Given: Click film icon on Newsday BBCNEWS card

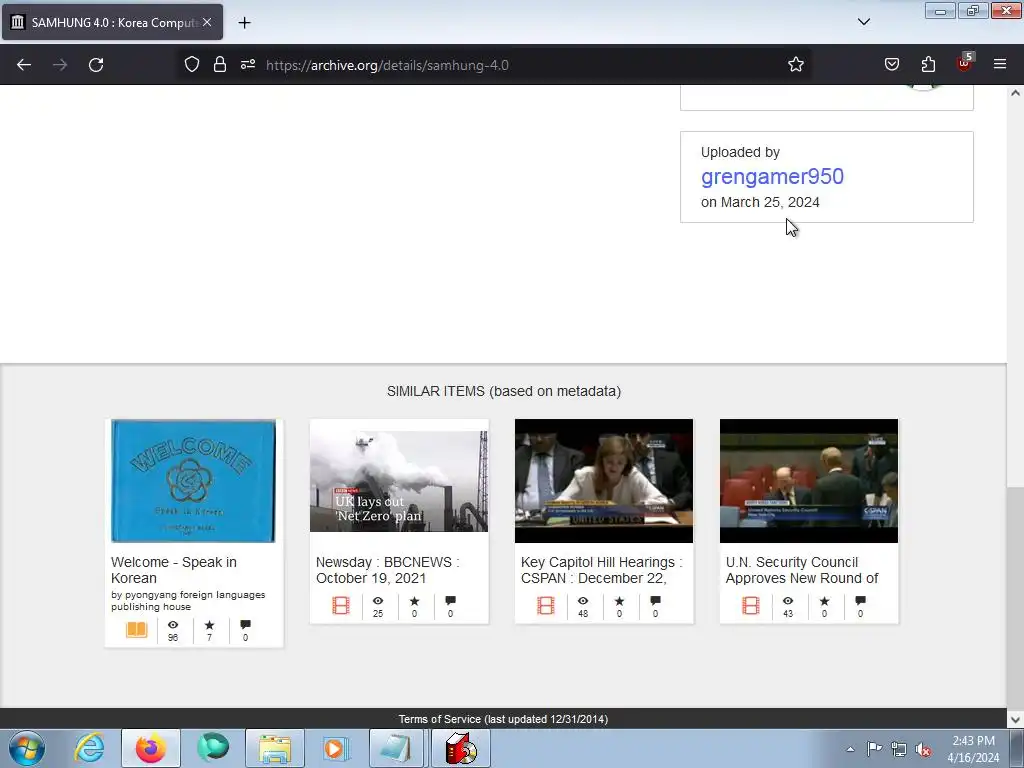Looking at the screenshot, I should tap(341, 605).
